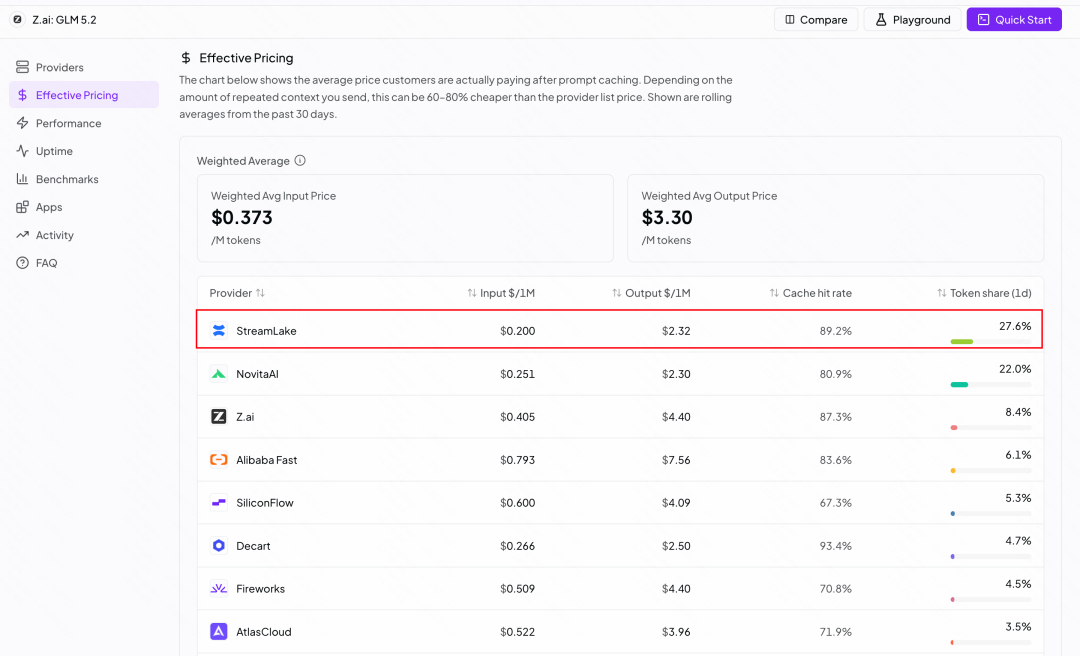
Task: Sort by Input $/1M column
Action: (x=501, y=293)
